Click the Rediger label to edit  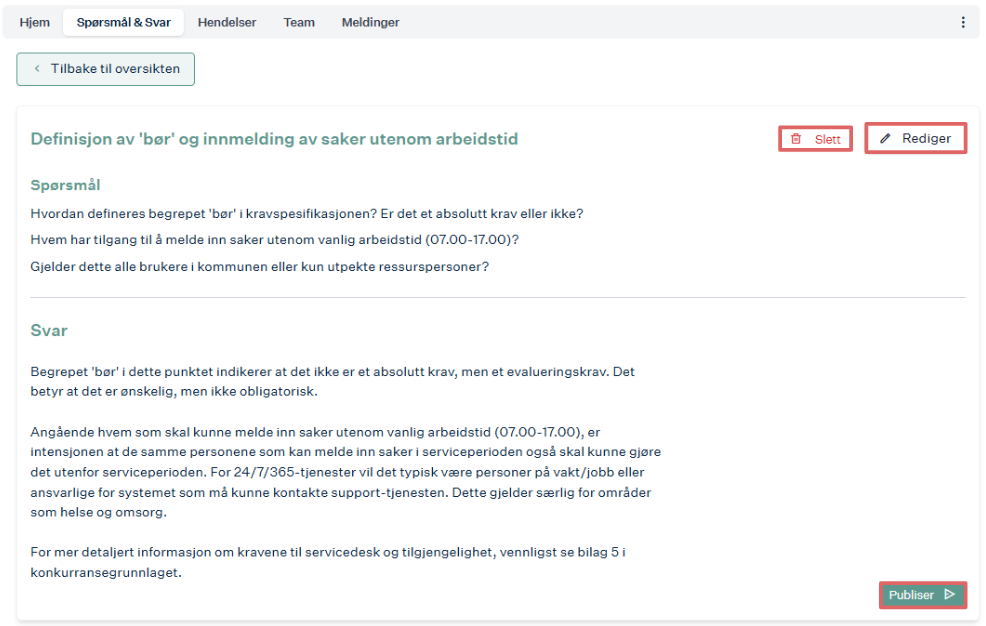(x=926, y=138)
